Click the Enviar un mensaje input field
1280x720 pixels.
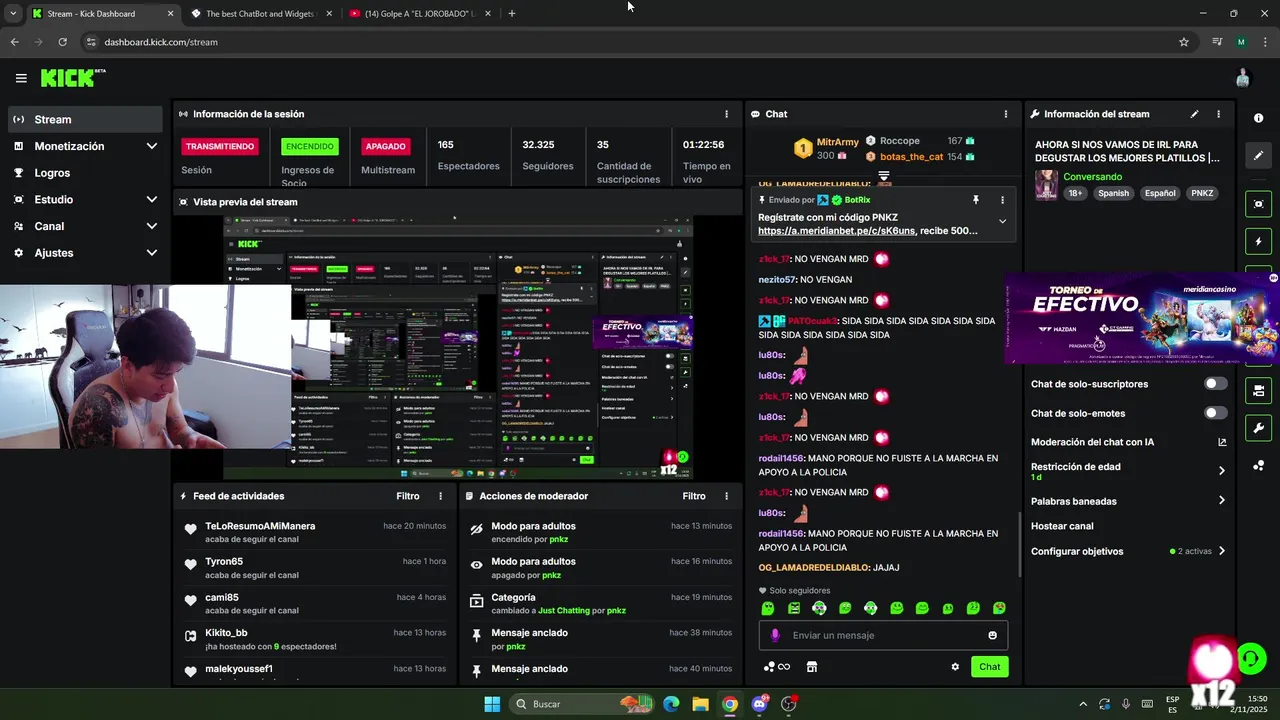(x=884, y=635)
